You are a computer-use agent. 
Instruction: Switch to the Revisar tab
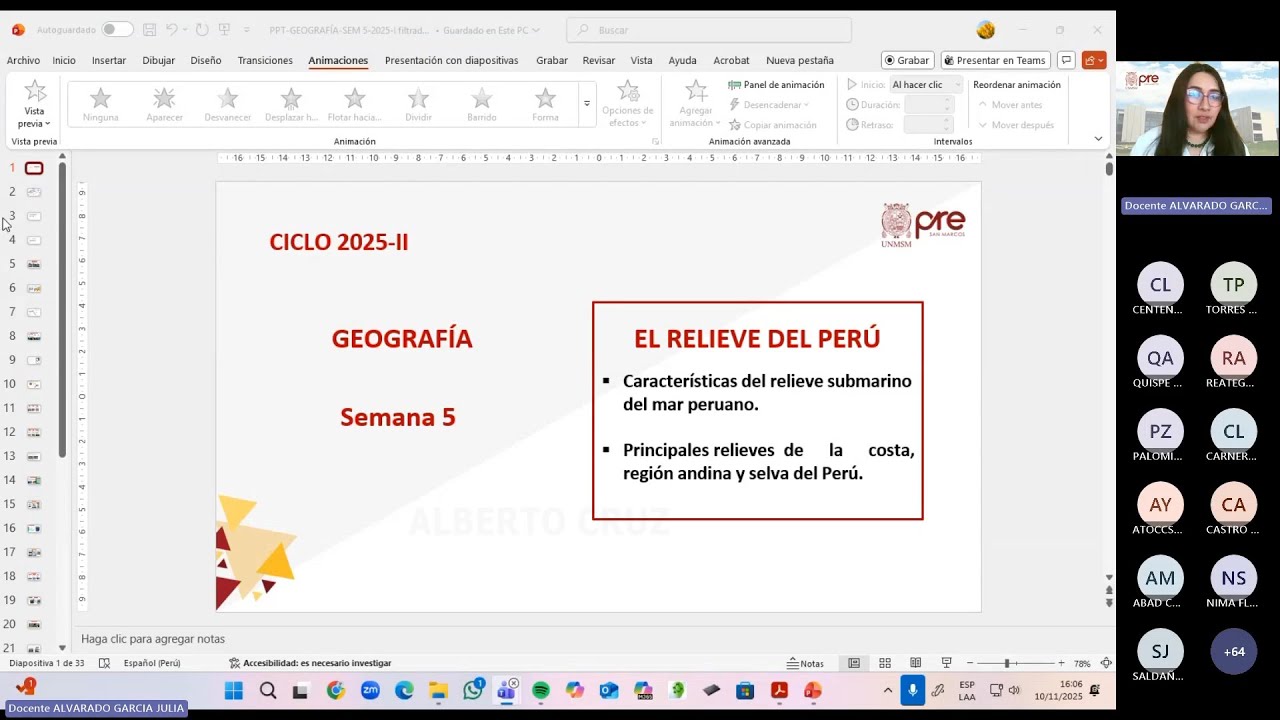599,60
